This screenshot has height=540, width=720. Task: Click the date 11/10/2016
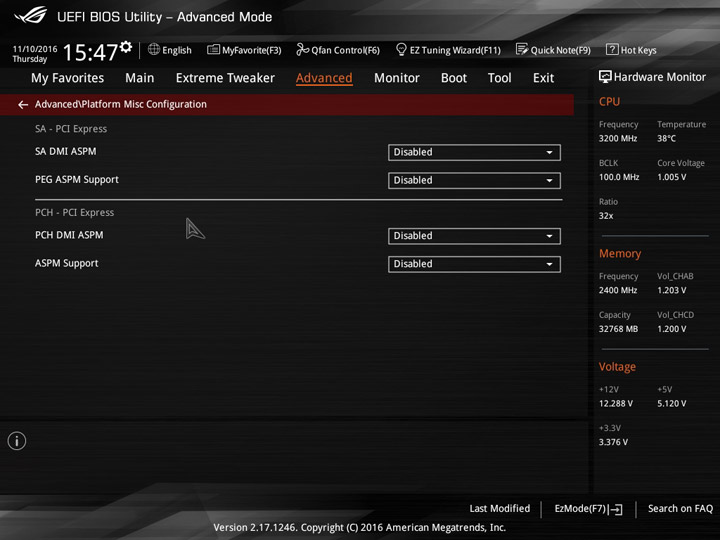(x=35, y=49)
